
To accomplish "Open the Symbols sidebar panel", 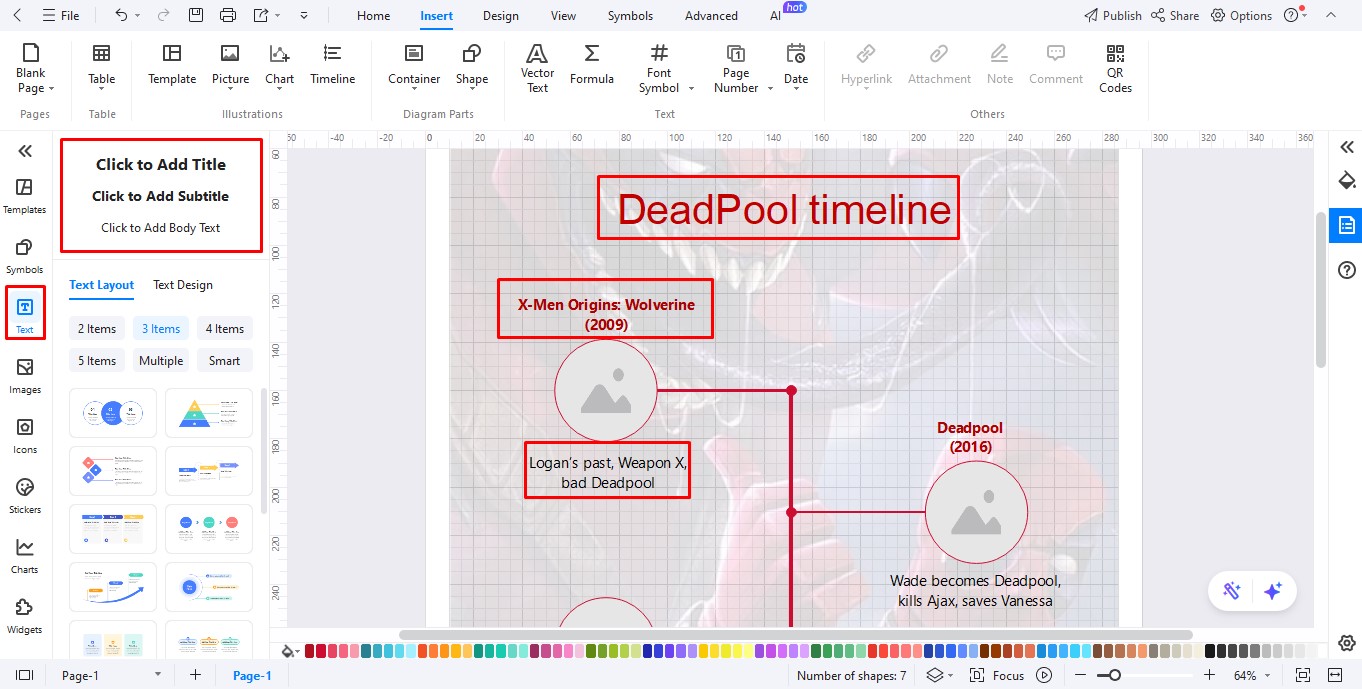I will click(x=25, y=256).
